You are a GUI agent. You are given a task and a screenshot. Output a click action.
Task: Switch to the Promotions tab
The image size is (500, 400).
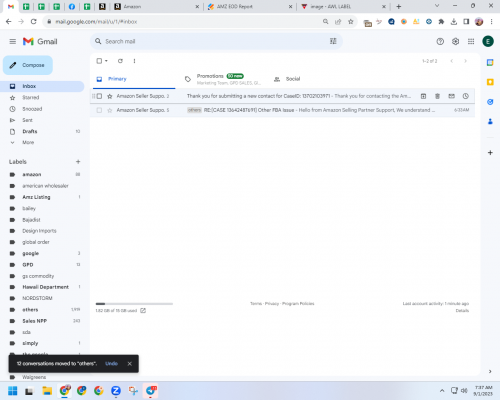coord(223,79)
